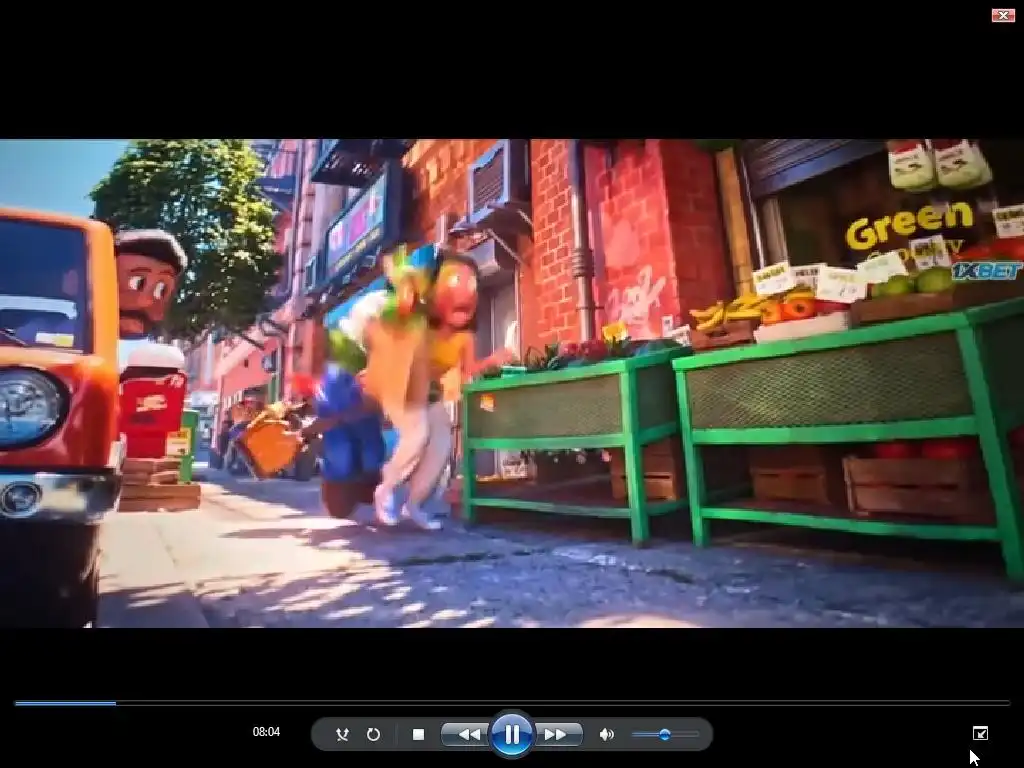Mute the audio with speaker icon
This screenshot has height=768, width=1024.
click(x=606, y=734)
